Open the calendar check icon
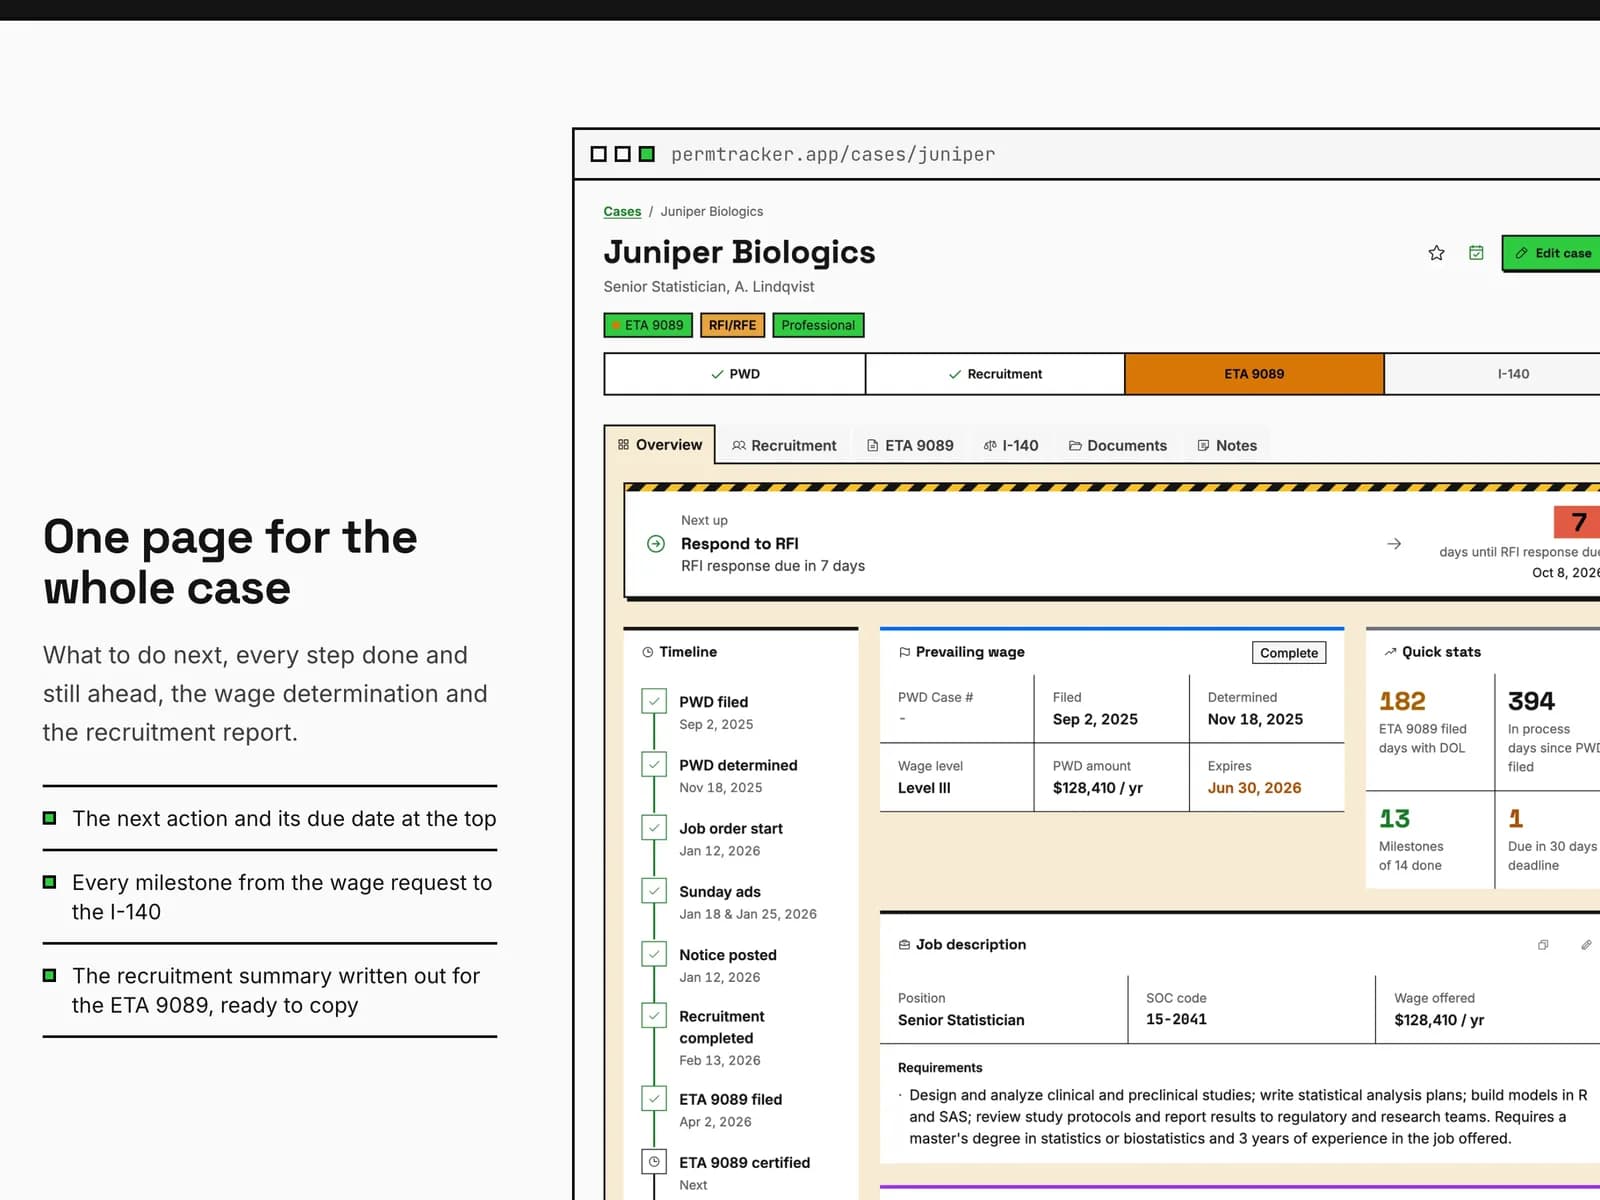The image size is (1600, 1200). (1476, 253)
